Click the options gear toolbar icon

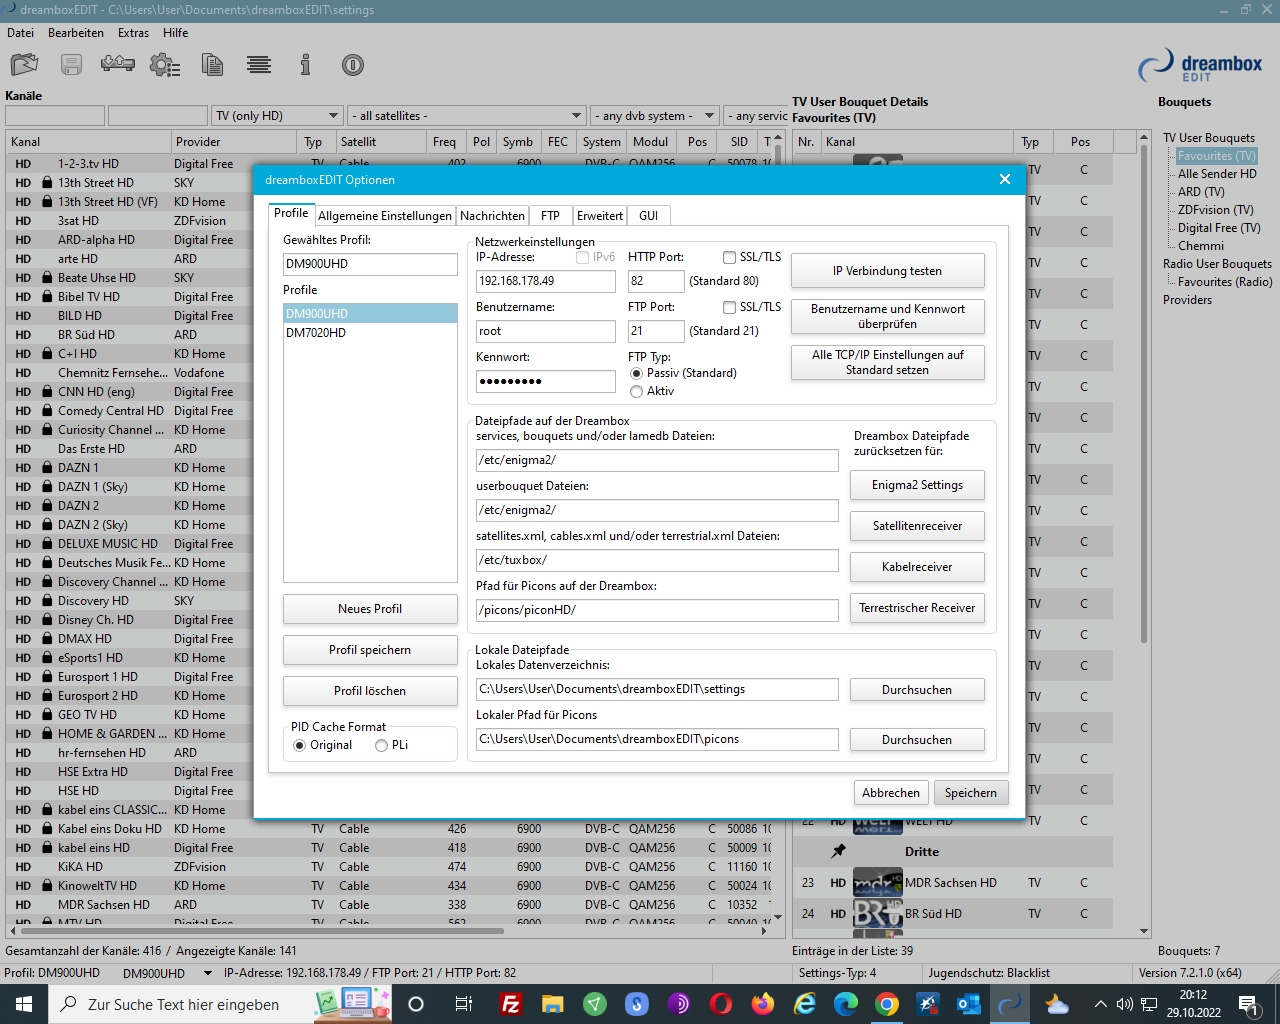point(165,65)
